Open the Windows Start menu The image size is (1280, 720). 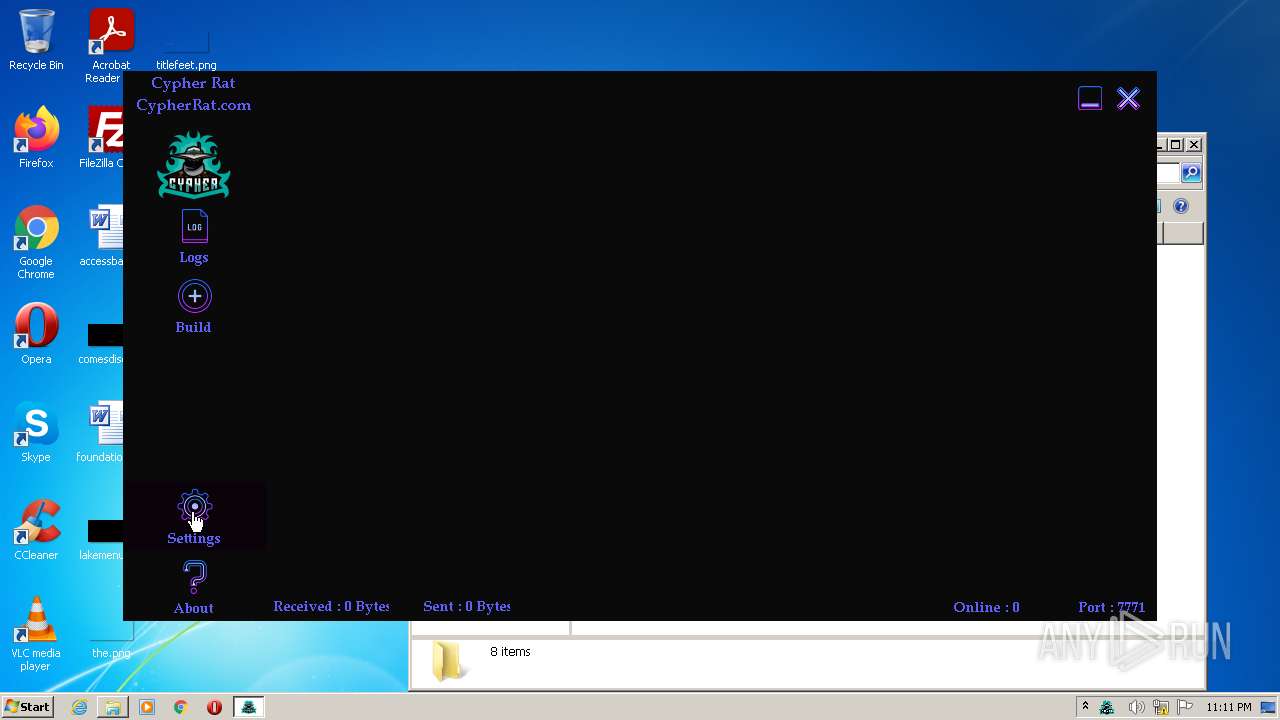[28, 706]
